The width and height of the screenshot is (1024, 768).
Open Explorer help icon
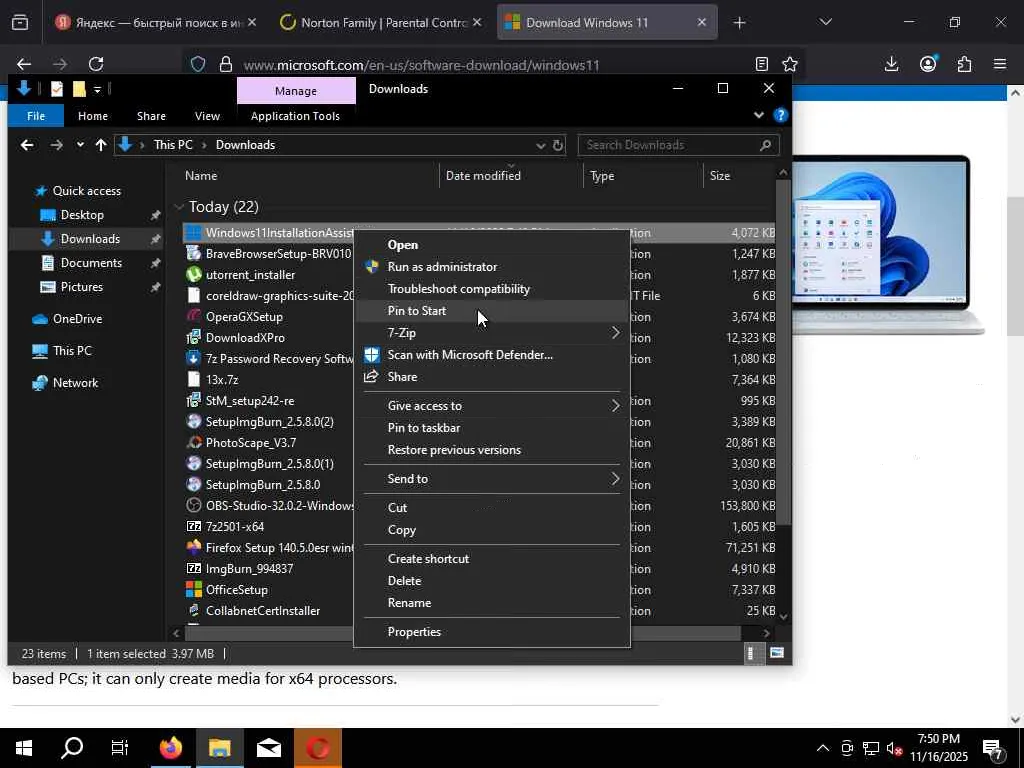coord(780,116)
